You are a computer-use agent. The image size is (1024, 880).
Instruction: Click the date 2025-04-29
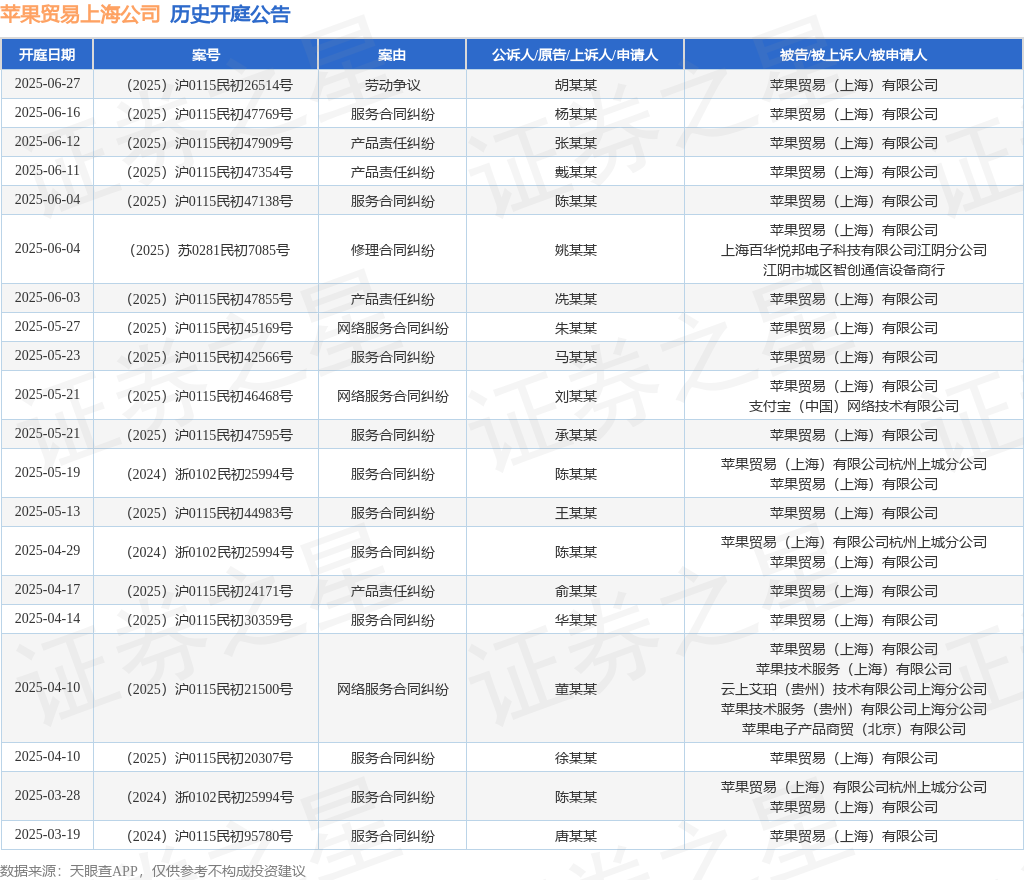click(x=47, y=551)
